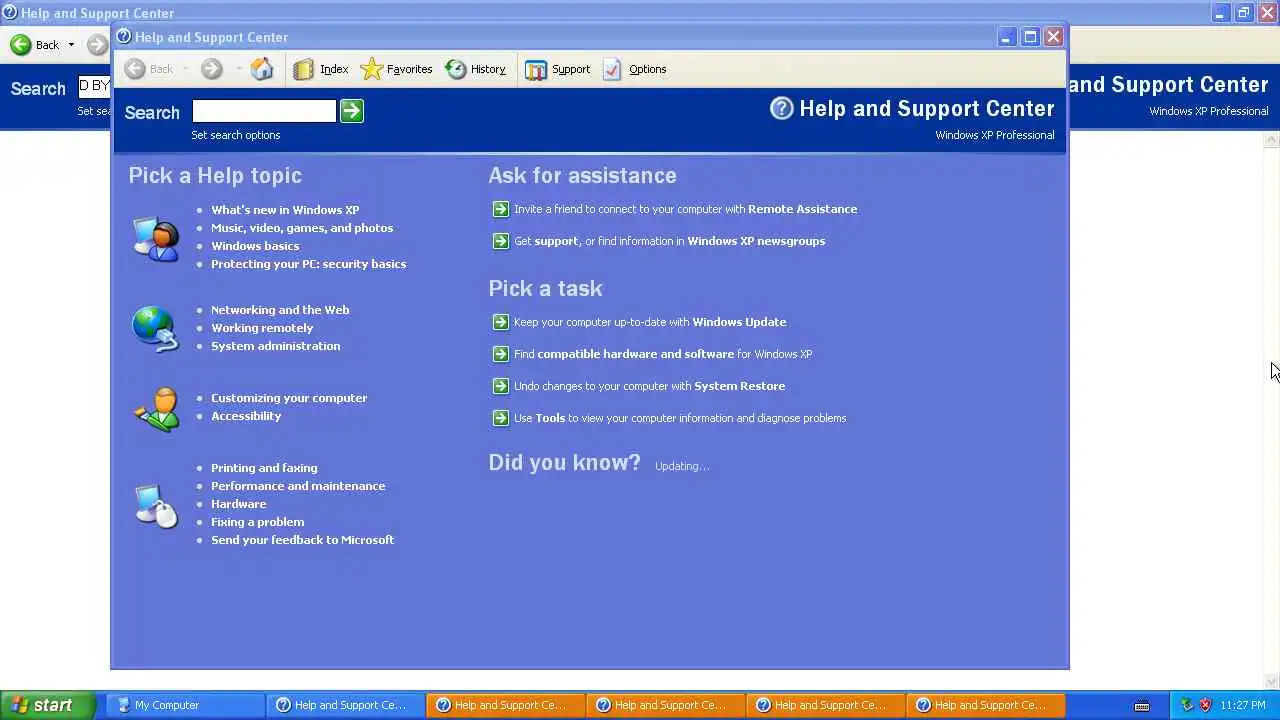Open Protecting your PC: security basics

coord(308,264)
